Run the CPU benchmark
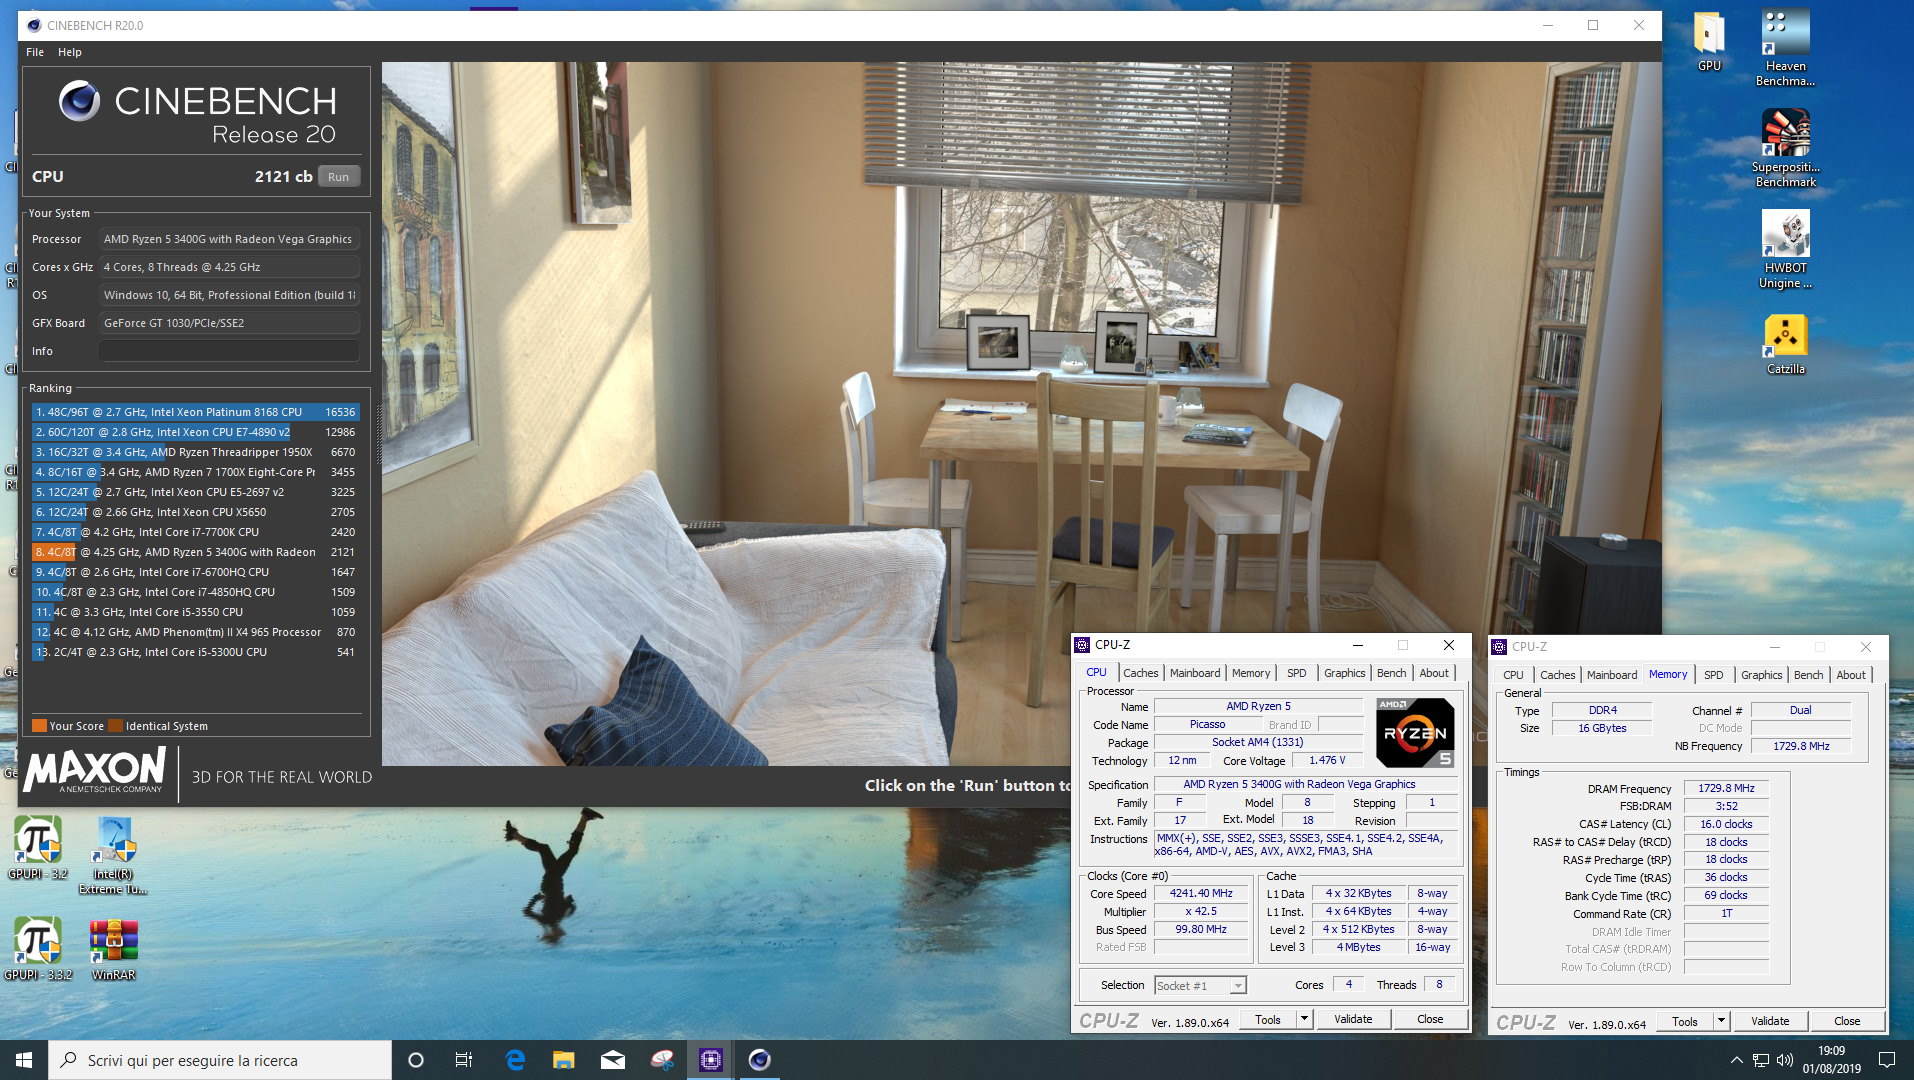 [339, 177]
